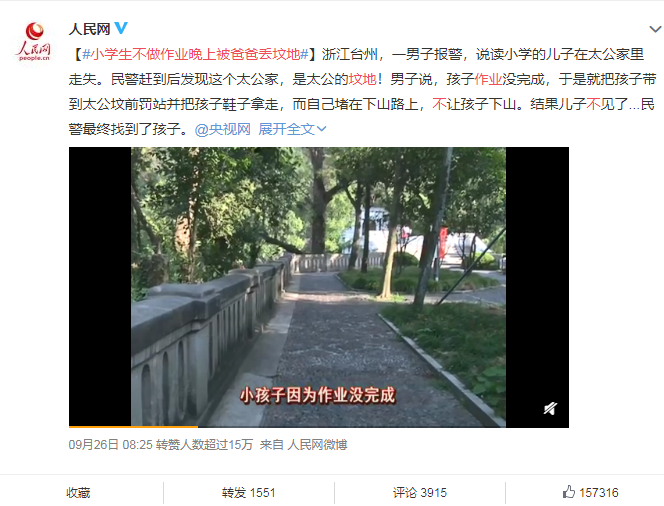The image size is (664, 506).
Task: Click the red keyword 坟地 in post text
Action: 362,79
